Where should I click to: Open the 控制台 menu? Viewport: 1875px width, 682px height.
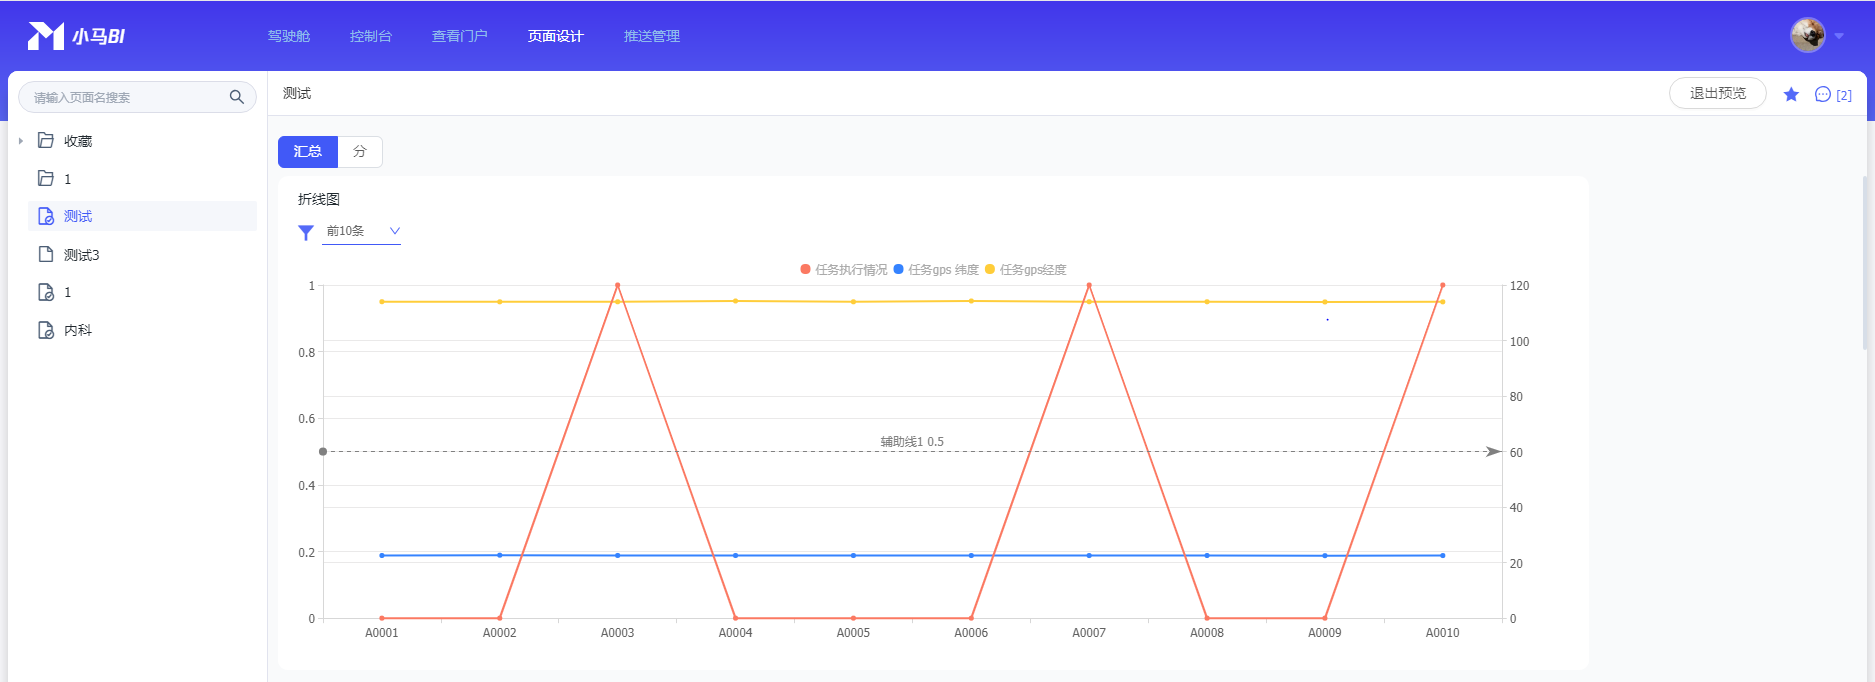(x=370, y=36)
